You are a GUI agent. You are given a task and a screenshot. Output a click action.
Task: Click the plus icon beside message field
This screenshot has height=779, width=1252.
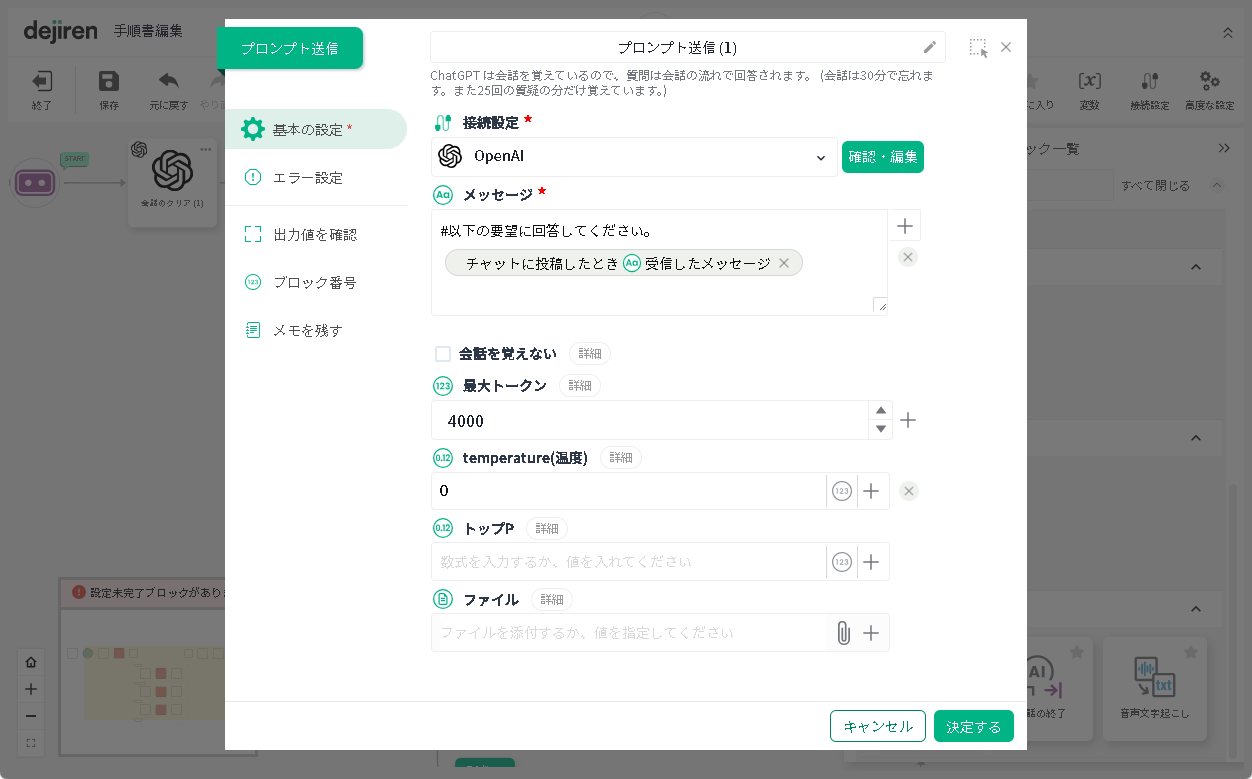(905, 226)
